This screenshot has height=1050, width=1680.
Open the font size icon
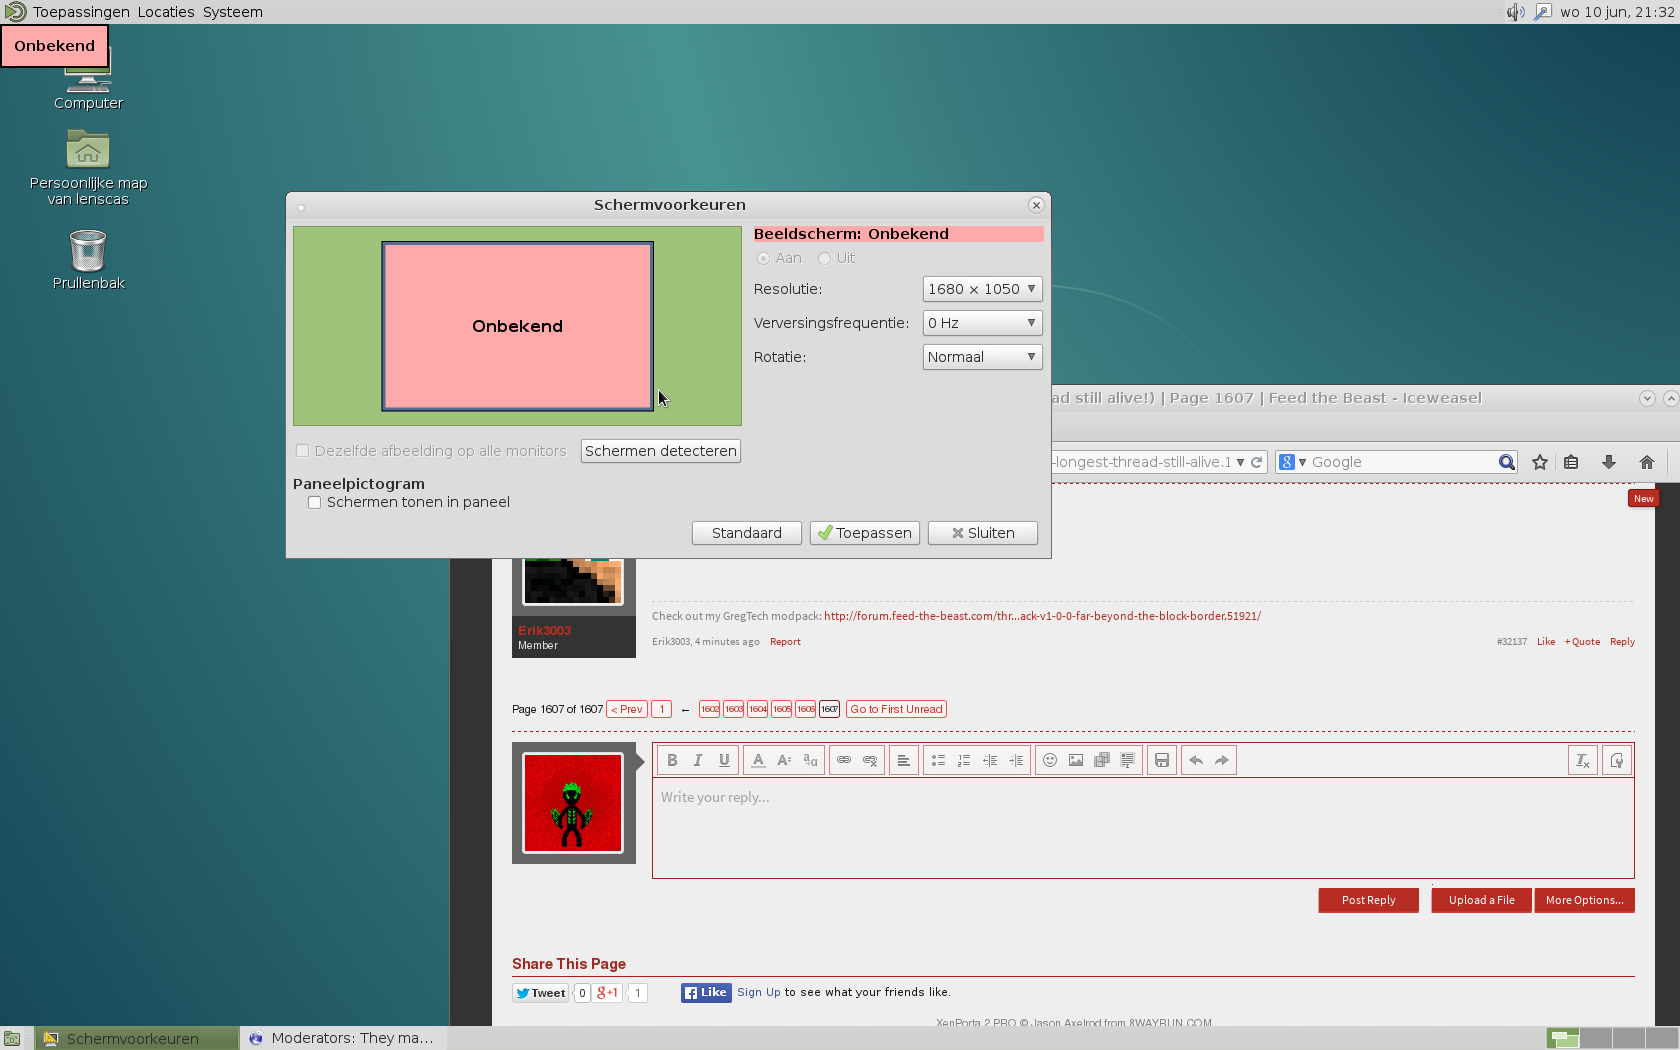(784, 760)
